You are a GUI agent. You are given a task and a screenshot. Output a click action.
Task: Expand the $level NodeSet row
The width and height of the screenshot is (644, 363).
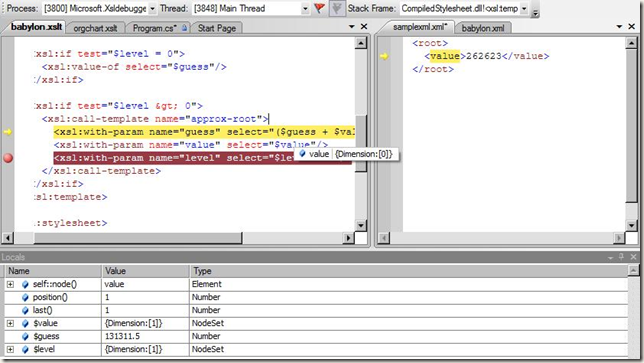10,349
